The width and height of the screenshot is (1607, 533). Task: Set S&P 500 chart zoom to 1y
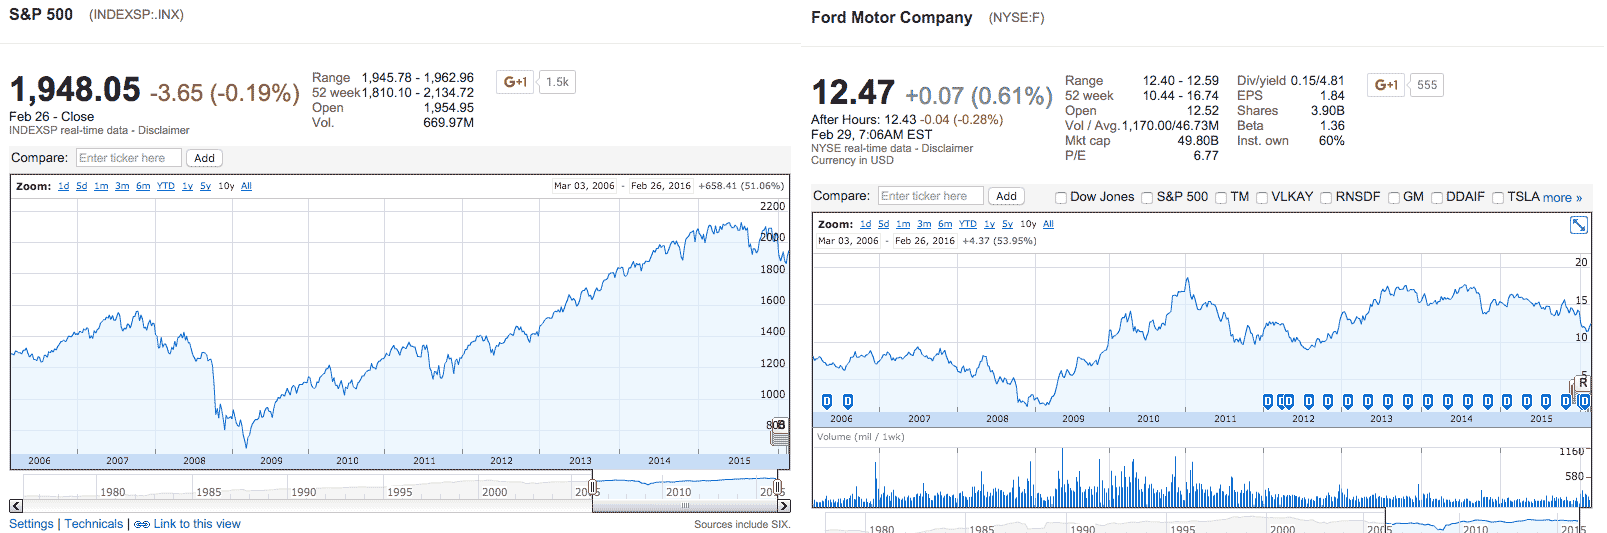[x=187, y=186]
